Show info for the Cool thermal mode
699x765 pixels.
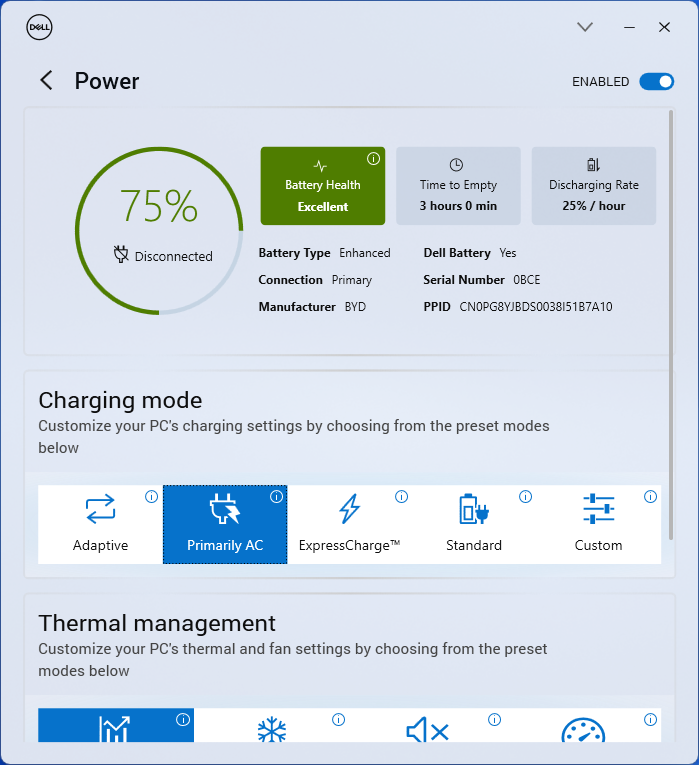339,720
